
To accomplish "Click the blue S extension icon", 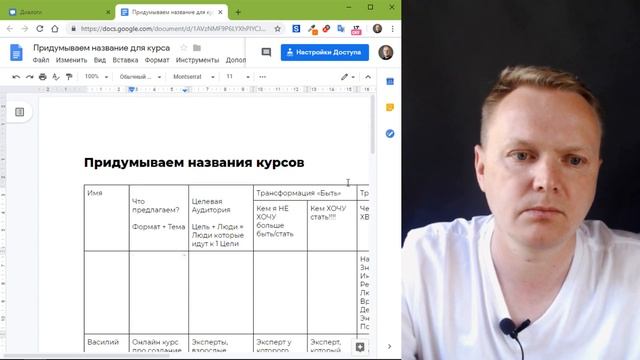I will 296,29.
